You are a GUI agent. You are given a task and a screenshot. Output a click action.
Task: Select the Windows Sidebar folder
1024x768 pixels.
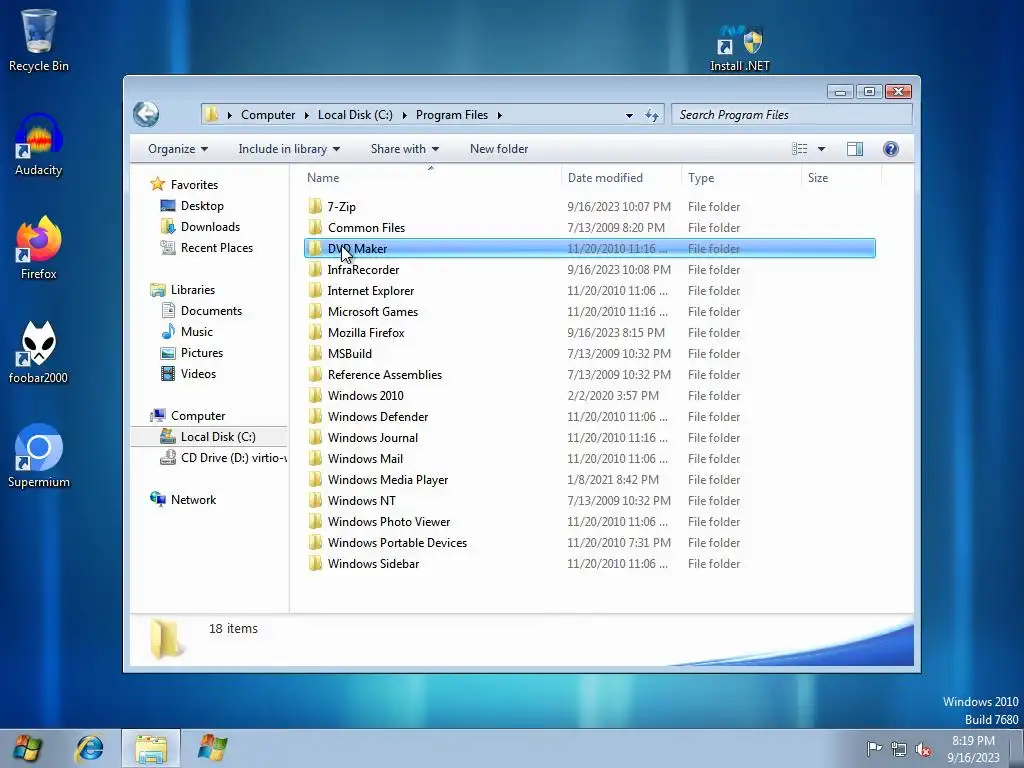589,564
